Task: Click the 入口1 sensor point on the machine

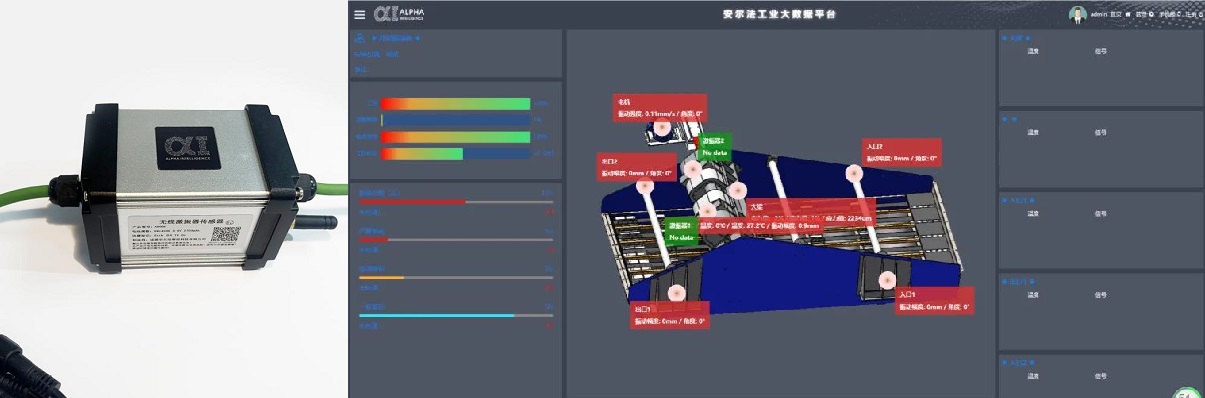Action: coord(887,282)
